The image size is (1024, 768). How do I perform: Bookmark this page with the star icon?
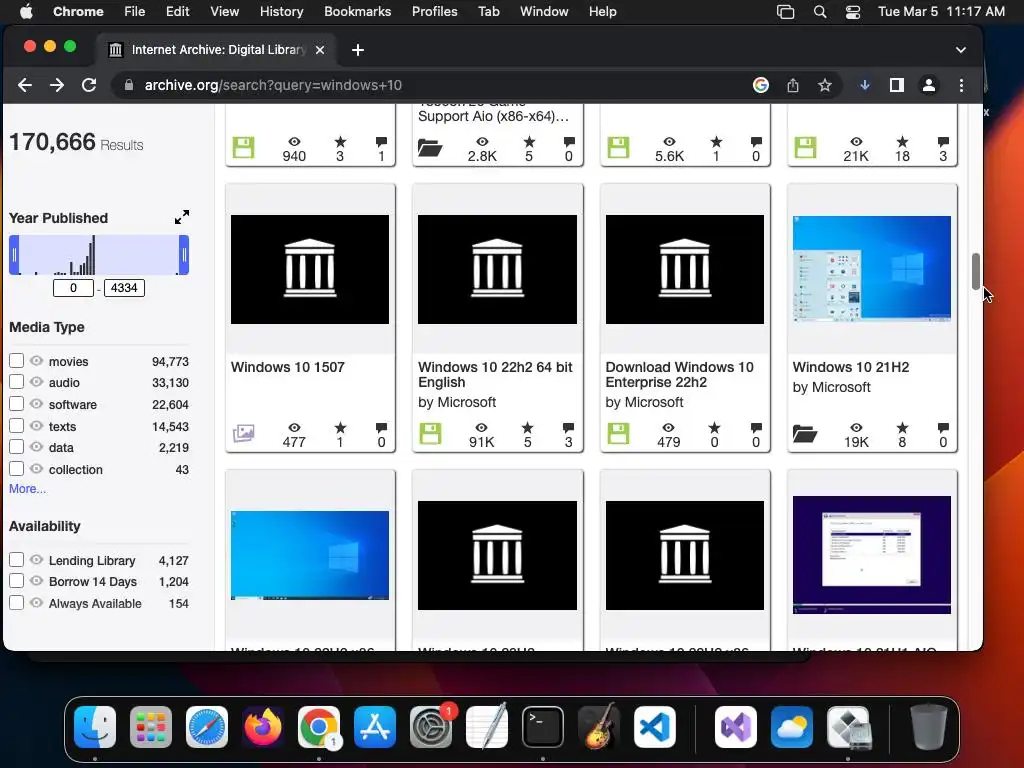825,85
